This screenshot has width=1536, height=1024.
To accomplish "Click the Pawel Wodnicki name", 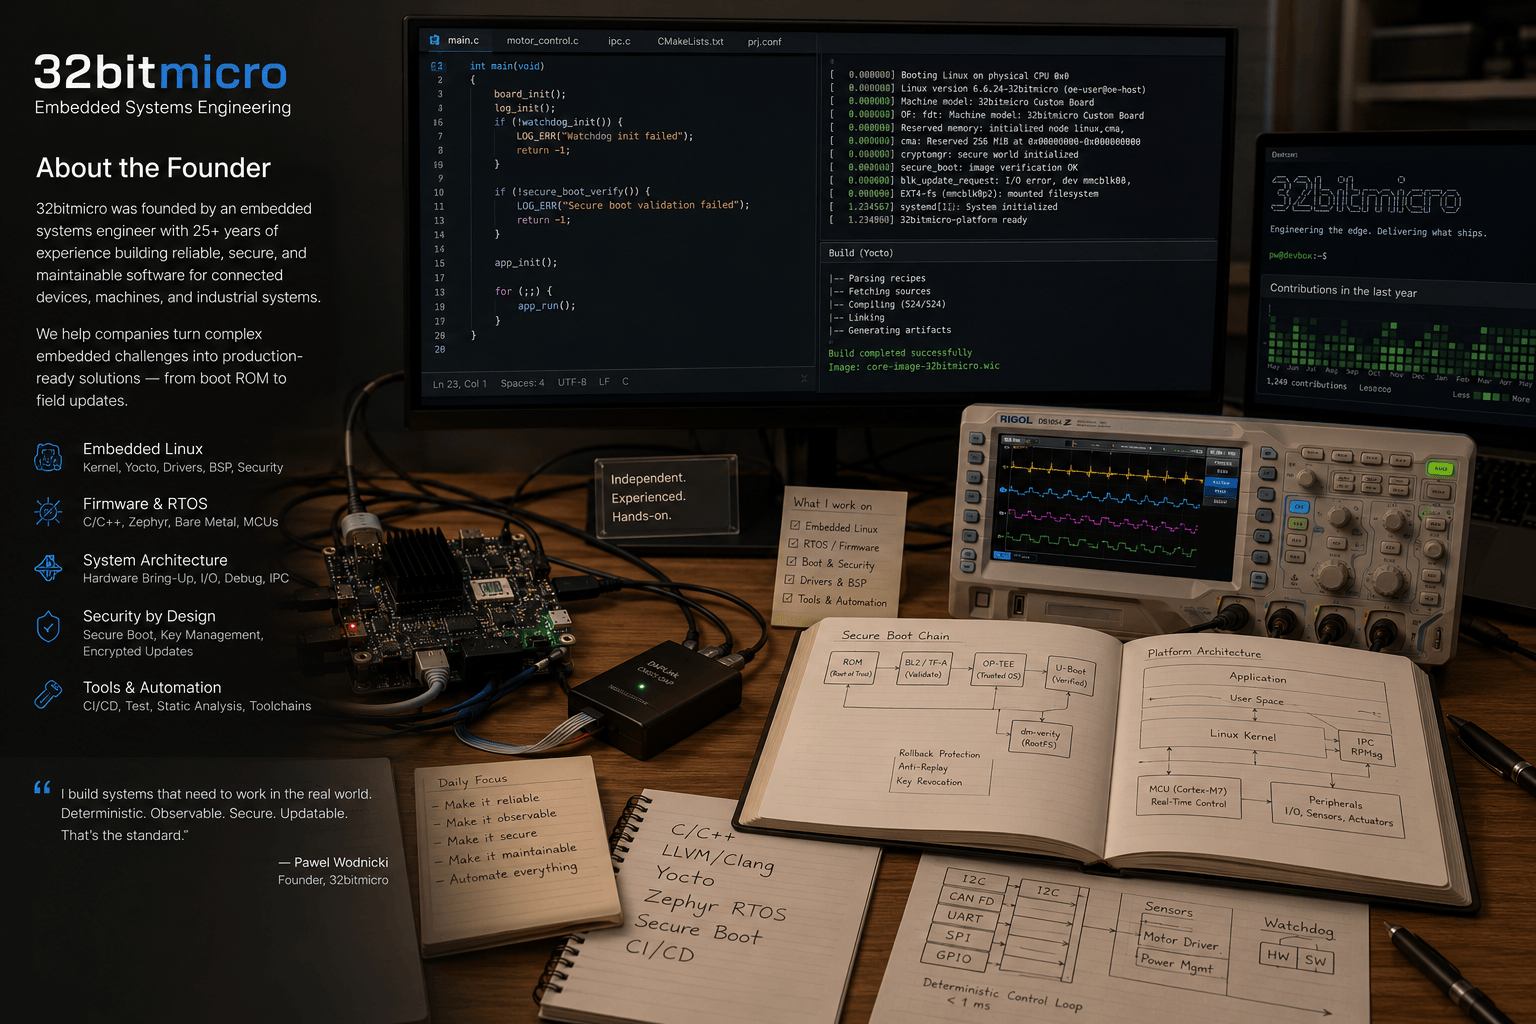I will pyautogui.click(x=341, y=862).
